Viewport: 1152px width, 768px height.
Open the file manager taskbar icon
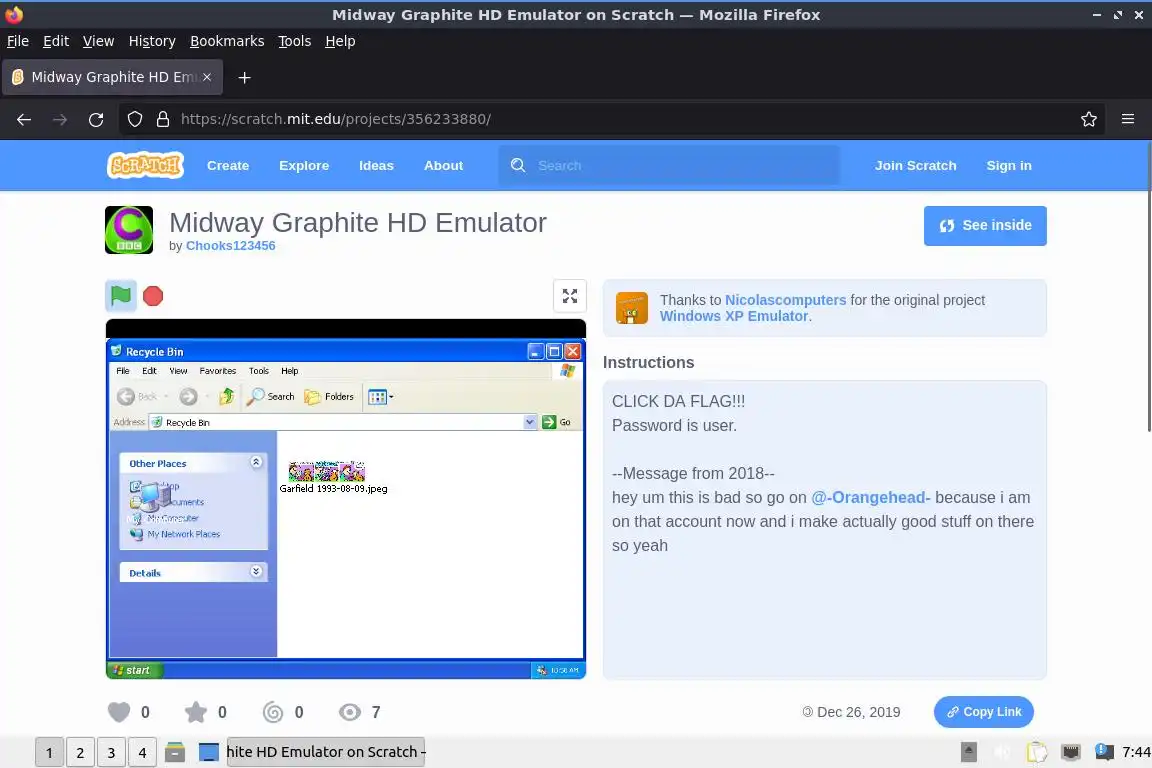(175, 752)
